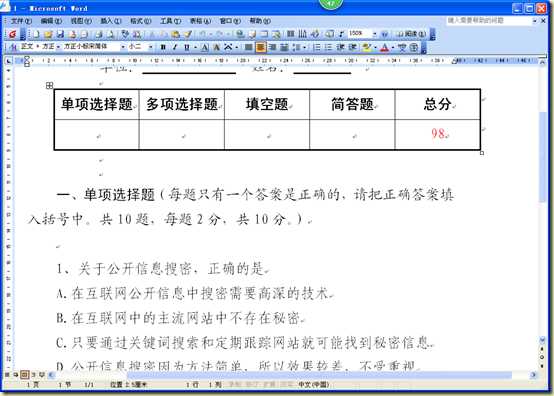Viewport: 554px width, 396px height.
Task: Open the 窗口 (Window) menu
Action: (x=230, y=21)
